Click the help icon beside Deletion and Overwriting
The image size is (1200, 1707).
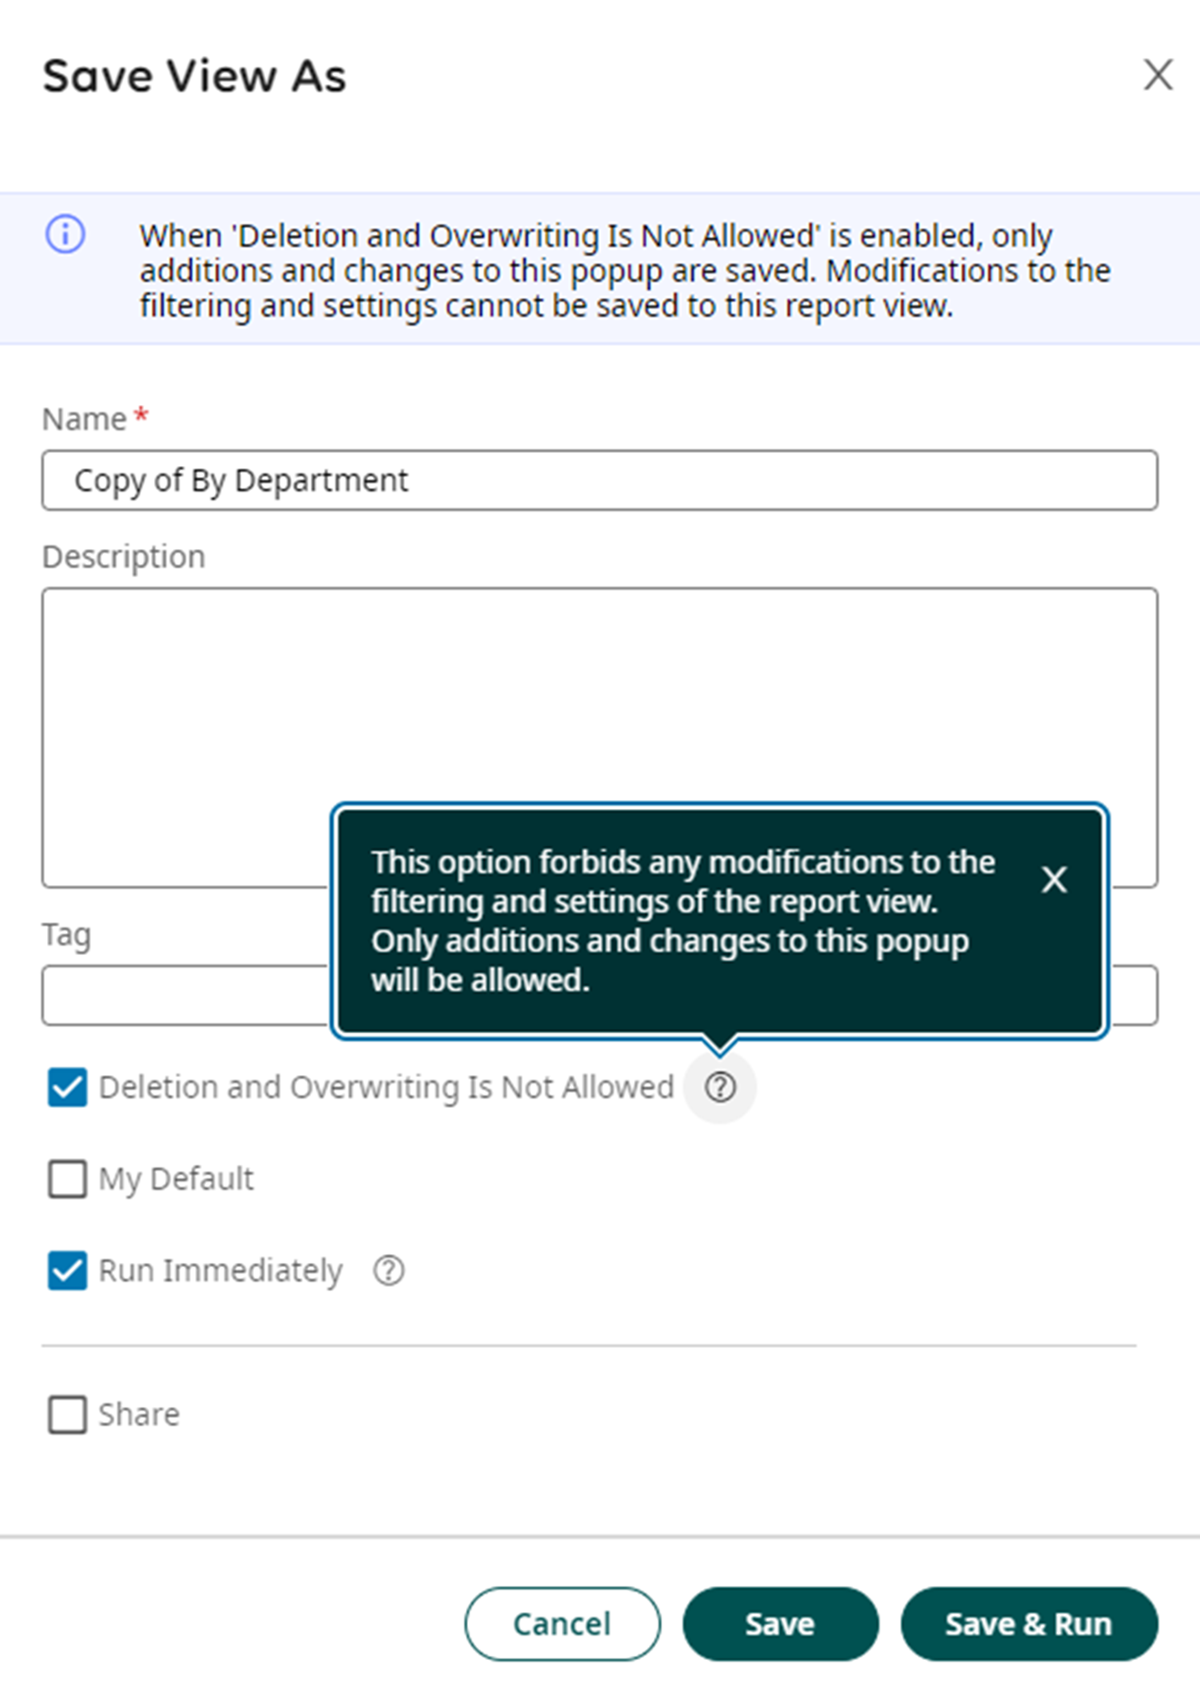point(720,1087)
